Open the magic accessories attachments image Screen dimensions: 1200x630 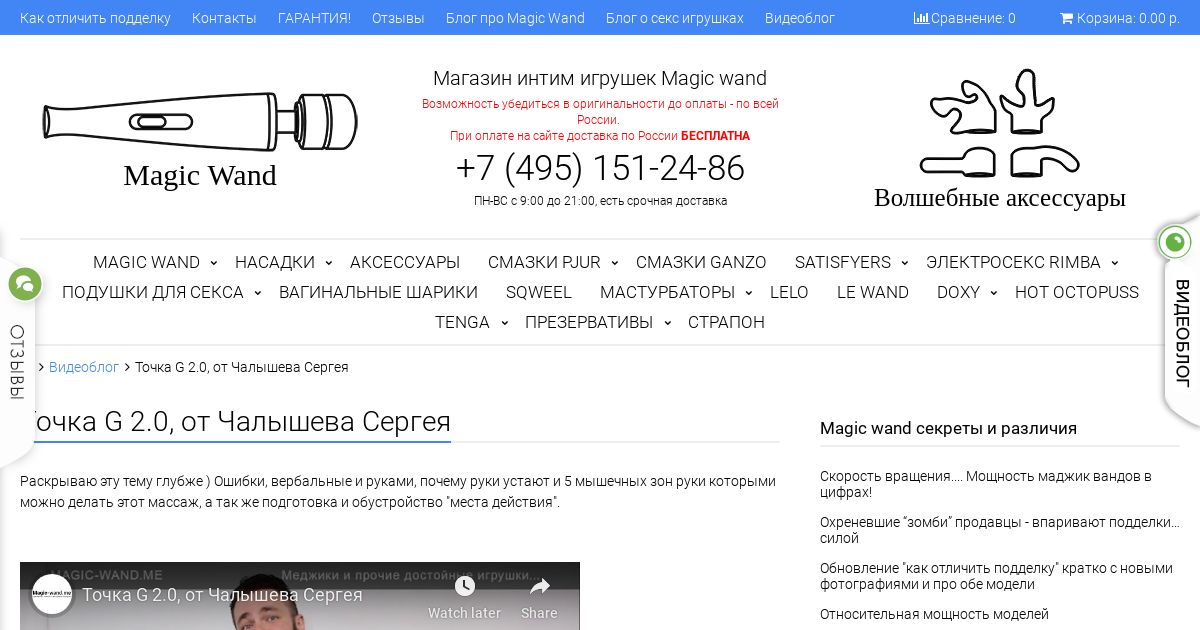[1000, 122]
